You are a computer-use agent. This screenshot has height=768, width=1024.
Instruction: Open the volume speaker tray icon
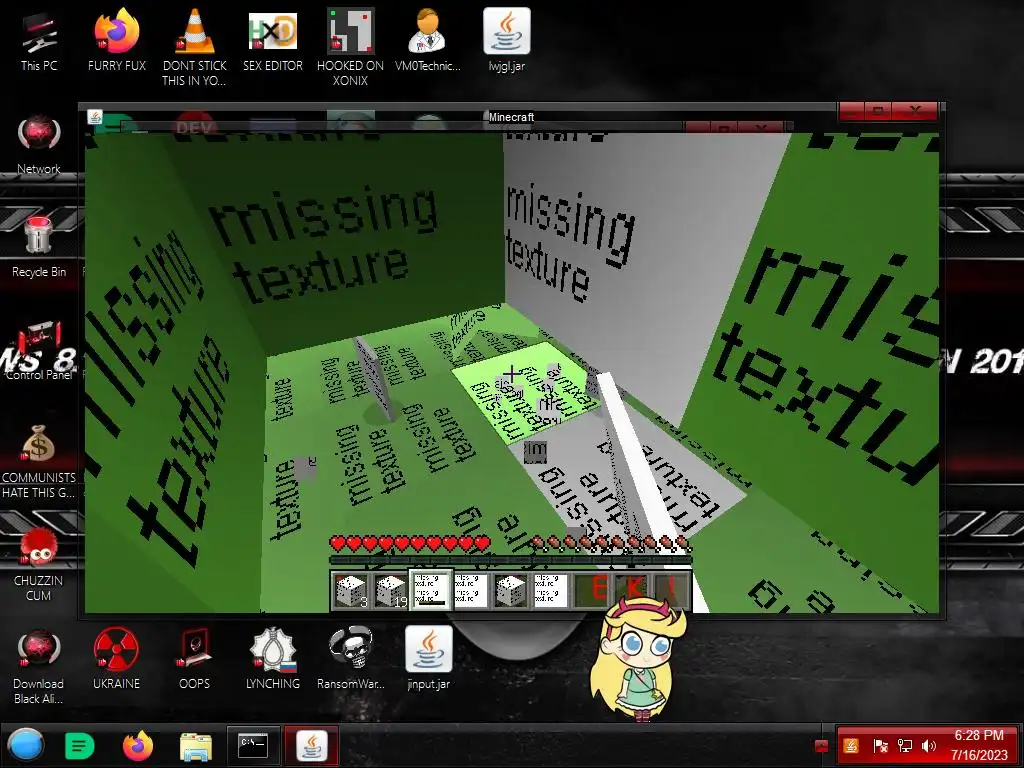tap(929, 746)
